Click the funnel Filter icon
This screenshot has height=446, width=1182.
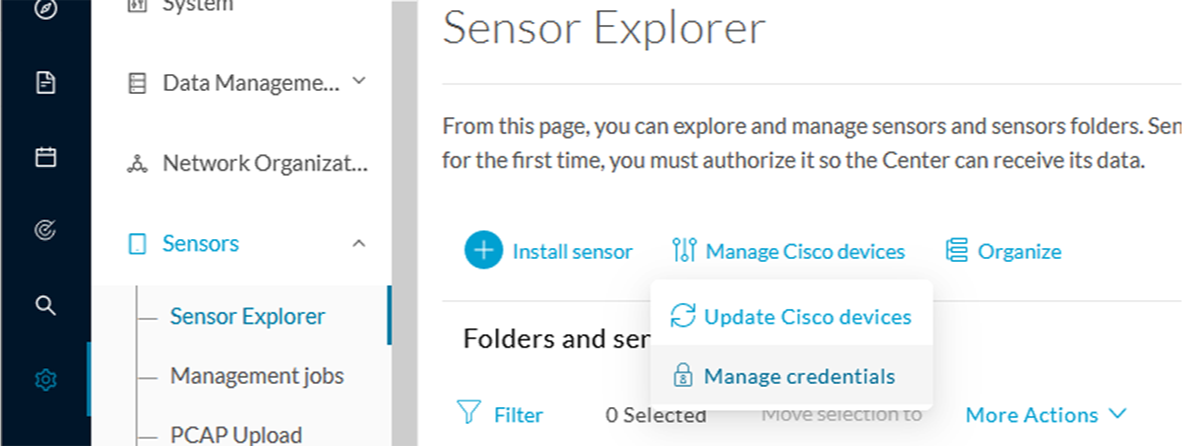pos(469,413)
